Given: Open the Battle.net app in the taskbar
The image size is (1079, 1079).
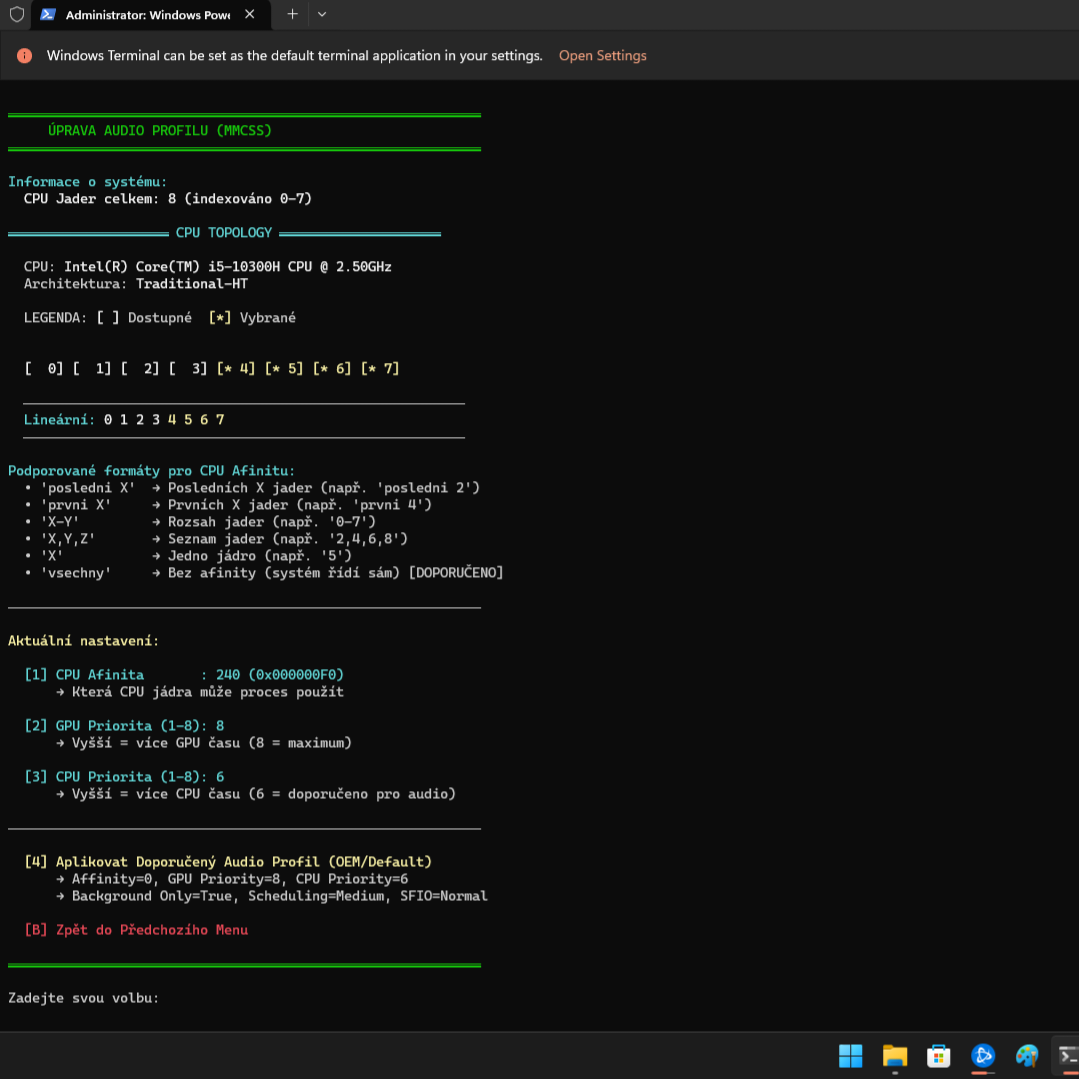Looking at the screenshot, I should (x=983, y=1055).
